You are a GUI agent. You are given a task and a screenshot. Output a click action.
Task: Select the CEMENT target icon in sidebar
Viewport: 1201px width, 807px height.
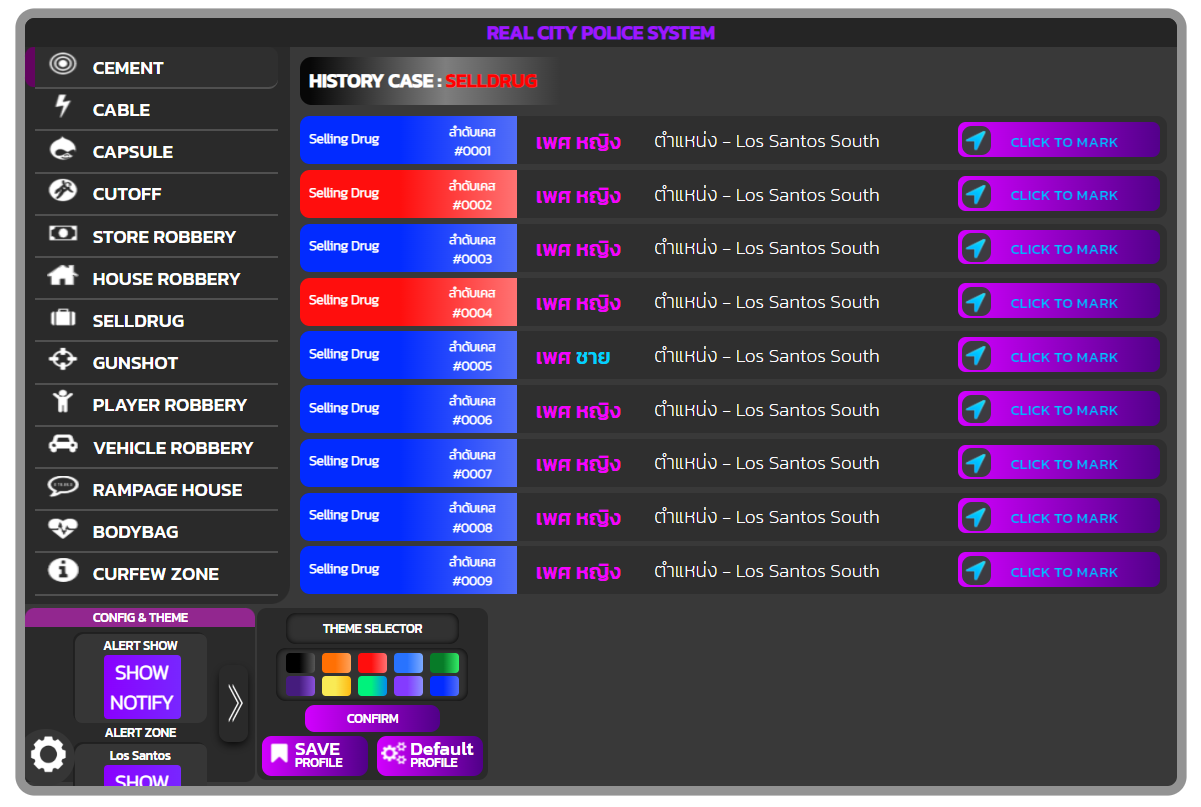62,67
